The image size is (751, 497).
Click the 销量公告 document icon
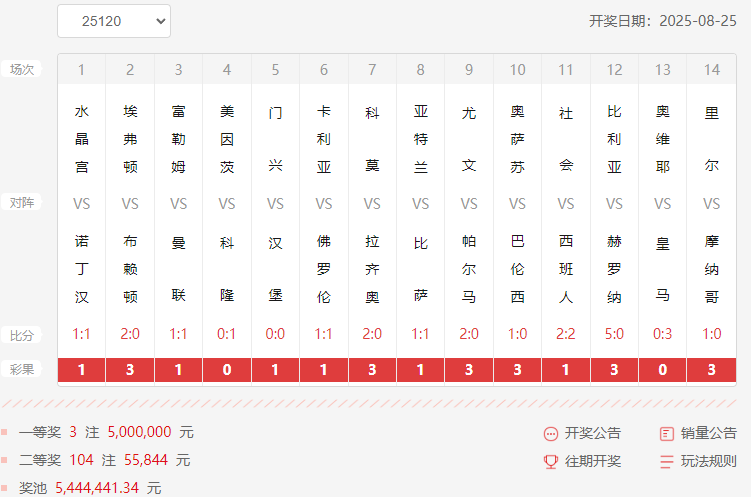point(667,434)
